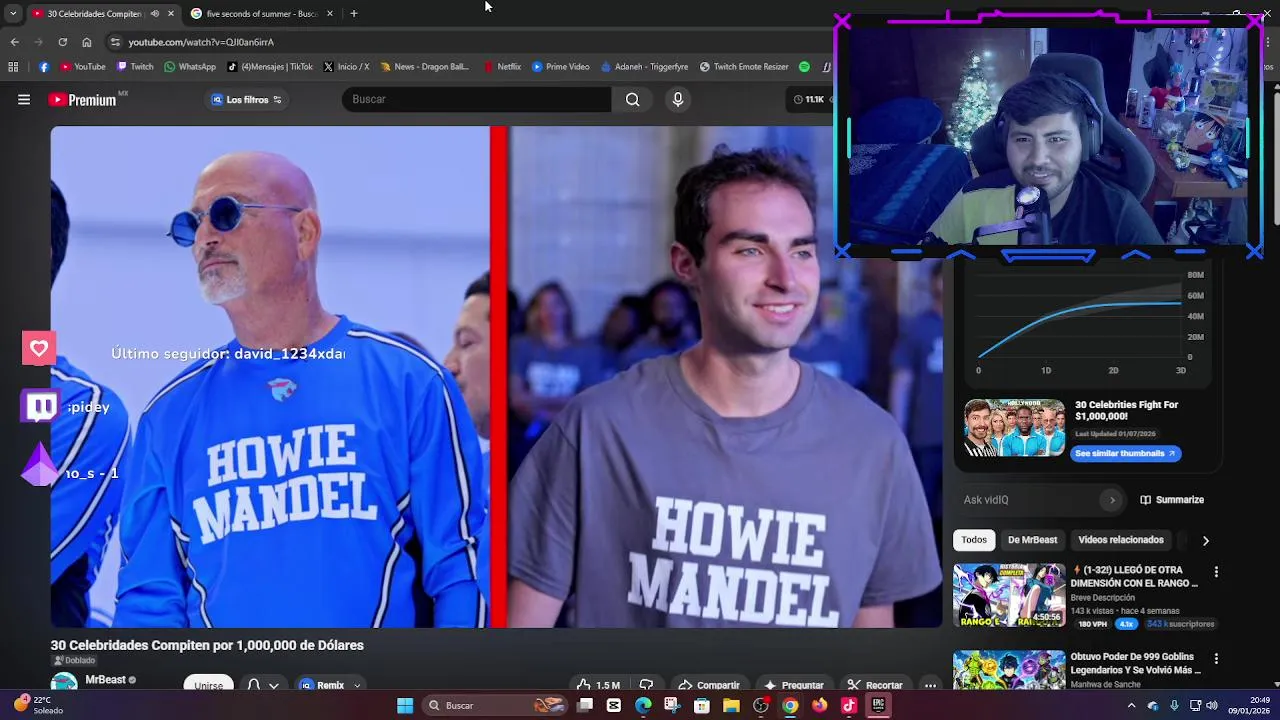Reload the page with the refresh icon
The height and width of the screenshot is (720, 1280).
click(62, 42)
